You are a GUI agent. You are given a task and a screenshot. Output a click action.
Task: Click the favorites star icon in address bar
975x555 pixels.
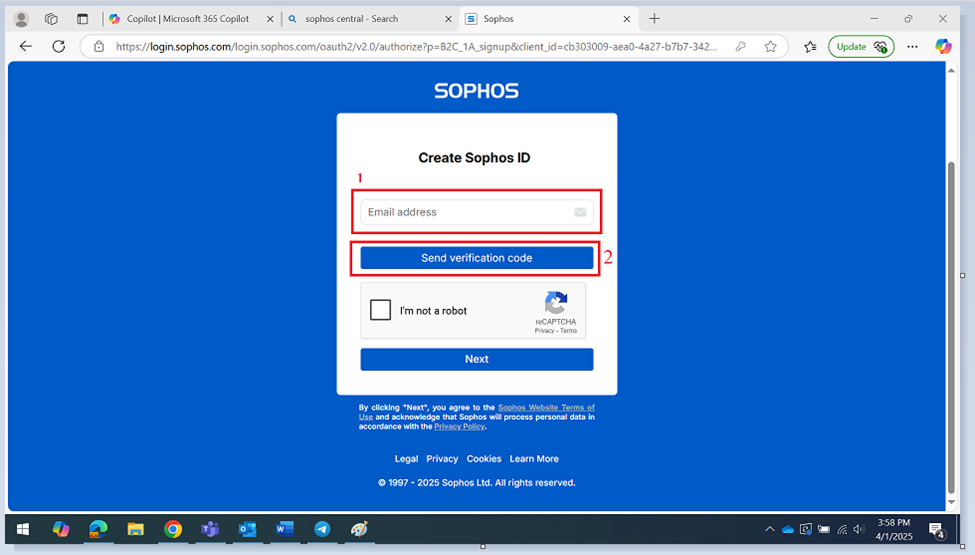[x=770, y=46]
